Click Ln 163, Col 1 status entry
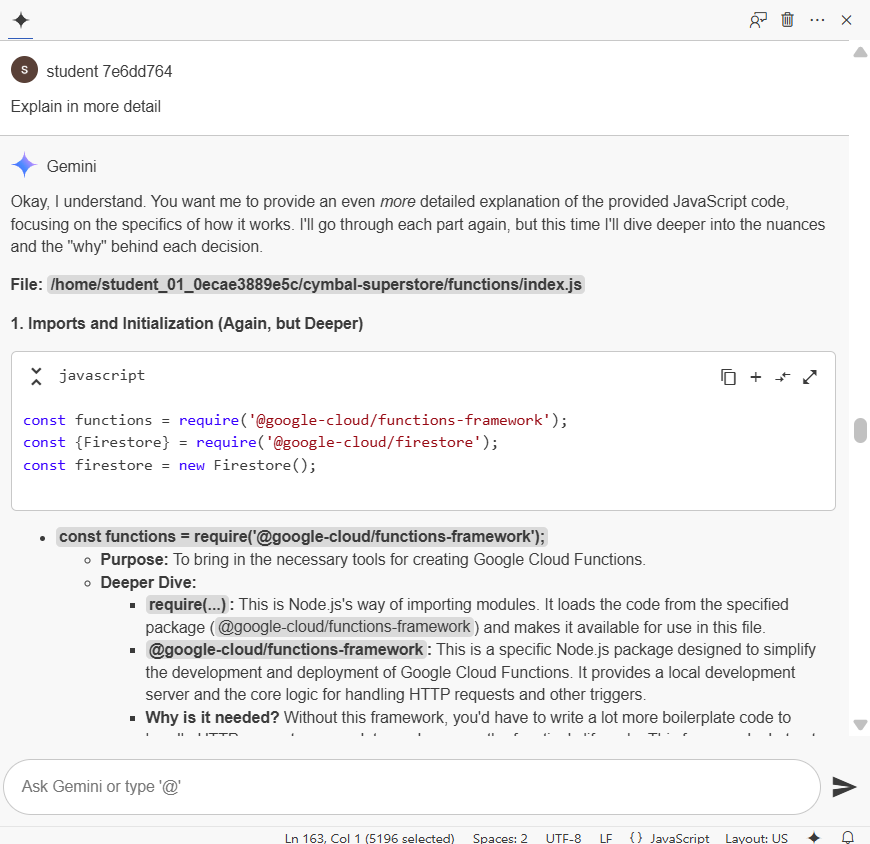The image size is (870, 844). [370, 837]
